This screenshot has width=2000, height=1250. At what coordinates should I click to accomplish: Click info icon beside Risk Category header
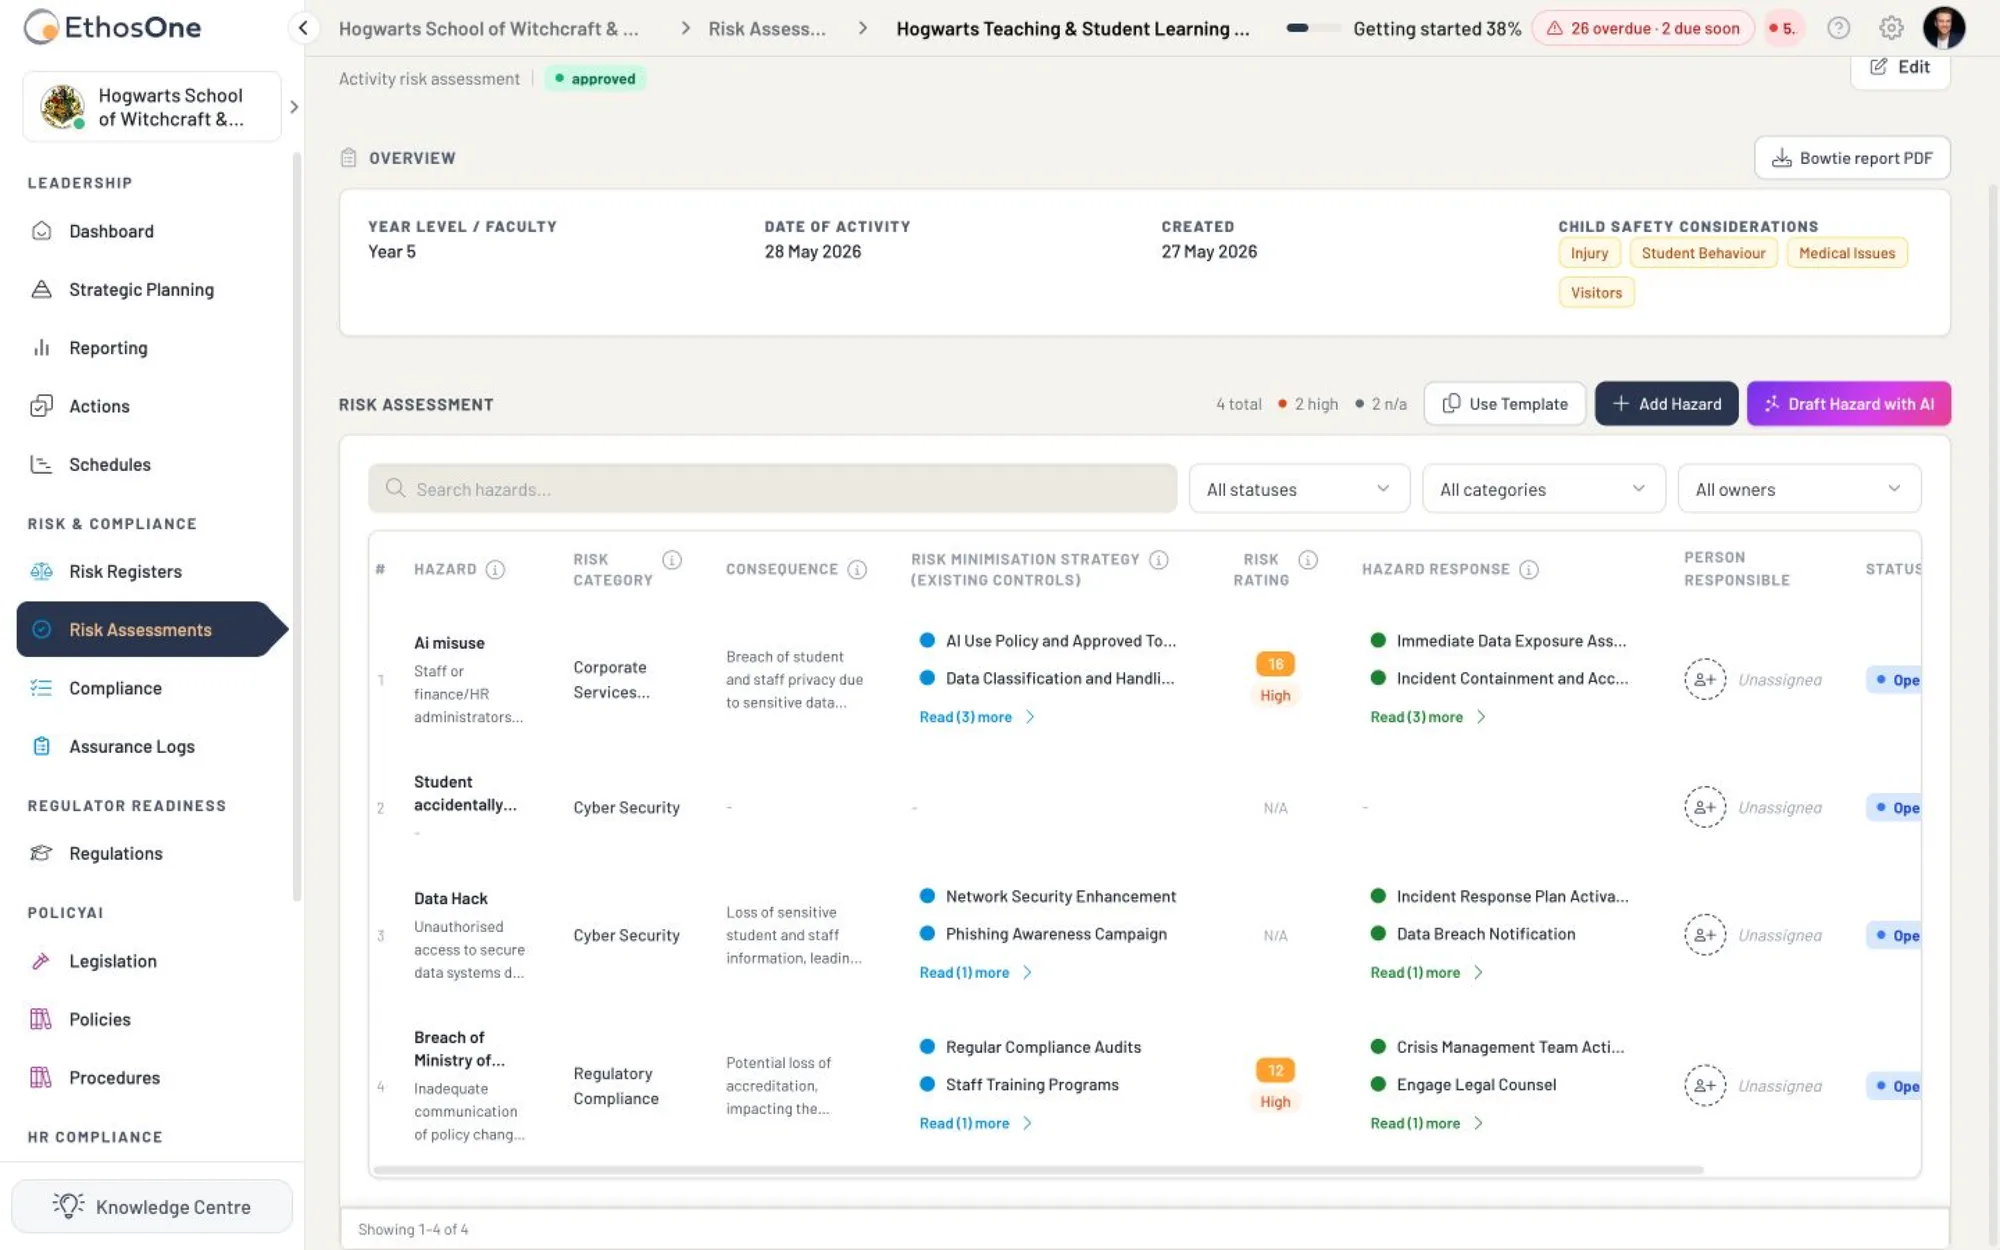click(x=672, y=560)
